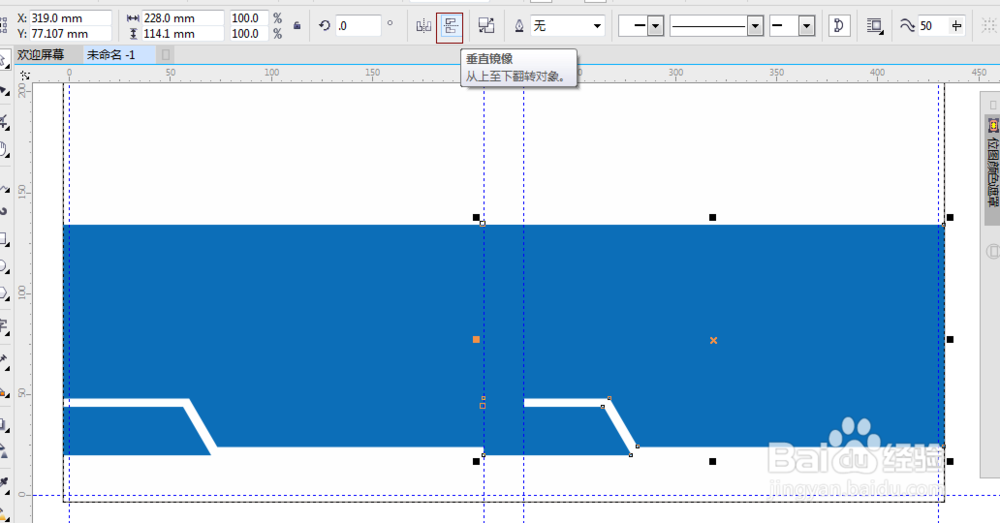The height and width of the screenshot is (523, 1000).
Task: Switch to the 欢迎屏幕 tab
Action: [x=41, y=55]
